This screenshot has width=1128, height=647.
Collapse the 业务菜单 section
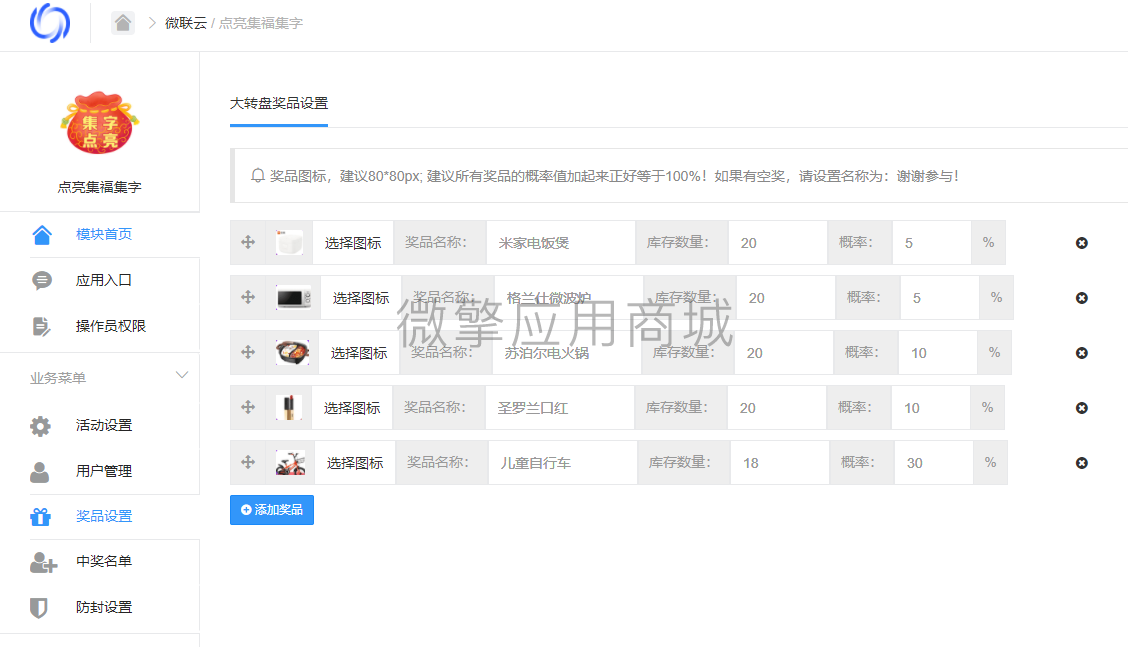click(x=181, y=375)
